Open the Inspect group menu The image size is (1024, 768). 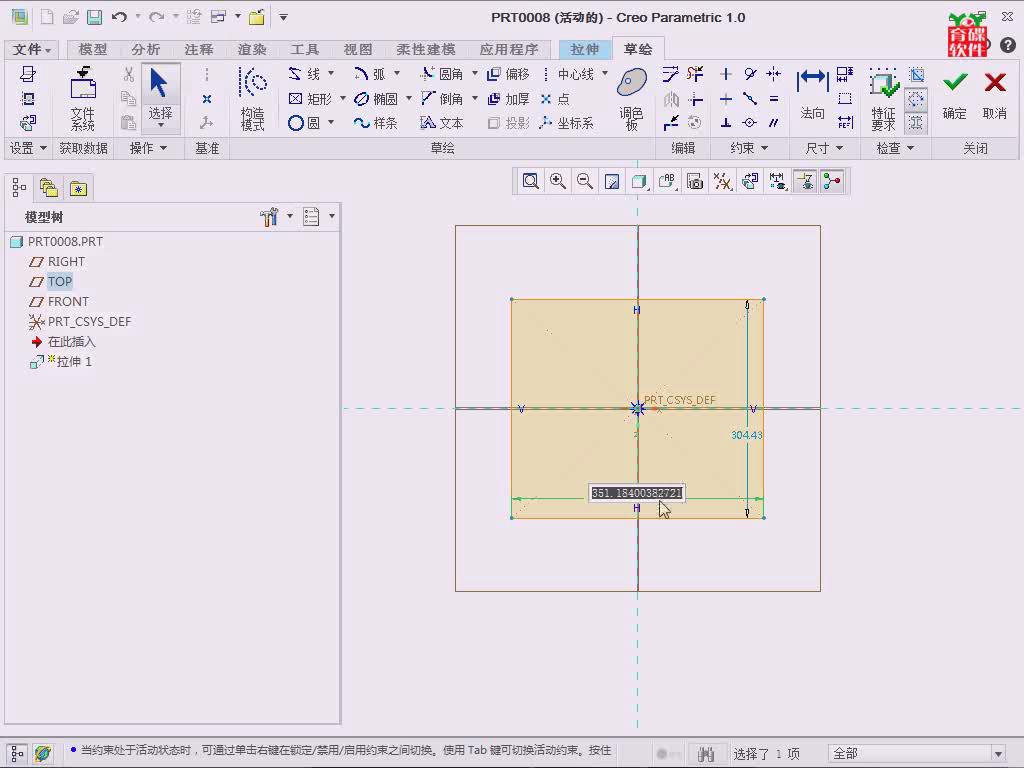pos(895,148)
